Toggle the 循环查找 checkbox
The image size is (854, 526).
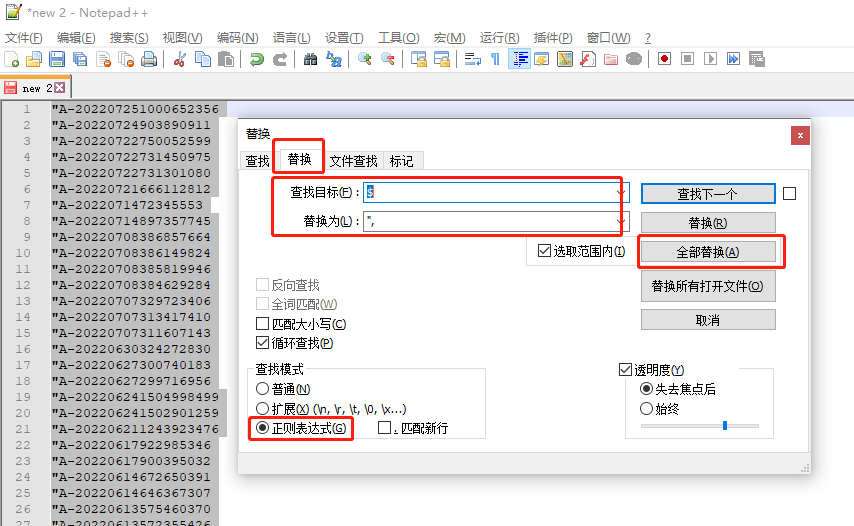263,343
